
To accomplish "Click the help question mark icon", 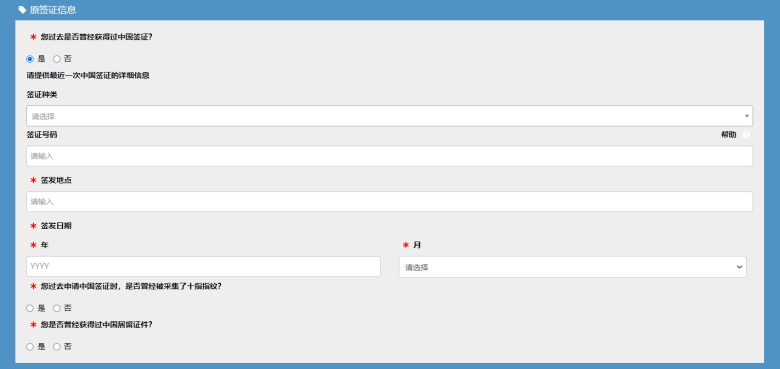I will [x=745, y=135].
